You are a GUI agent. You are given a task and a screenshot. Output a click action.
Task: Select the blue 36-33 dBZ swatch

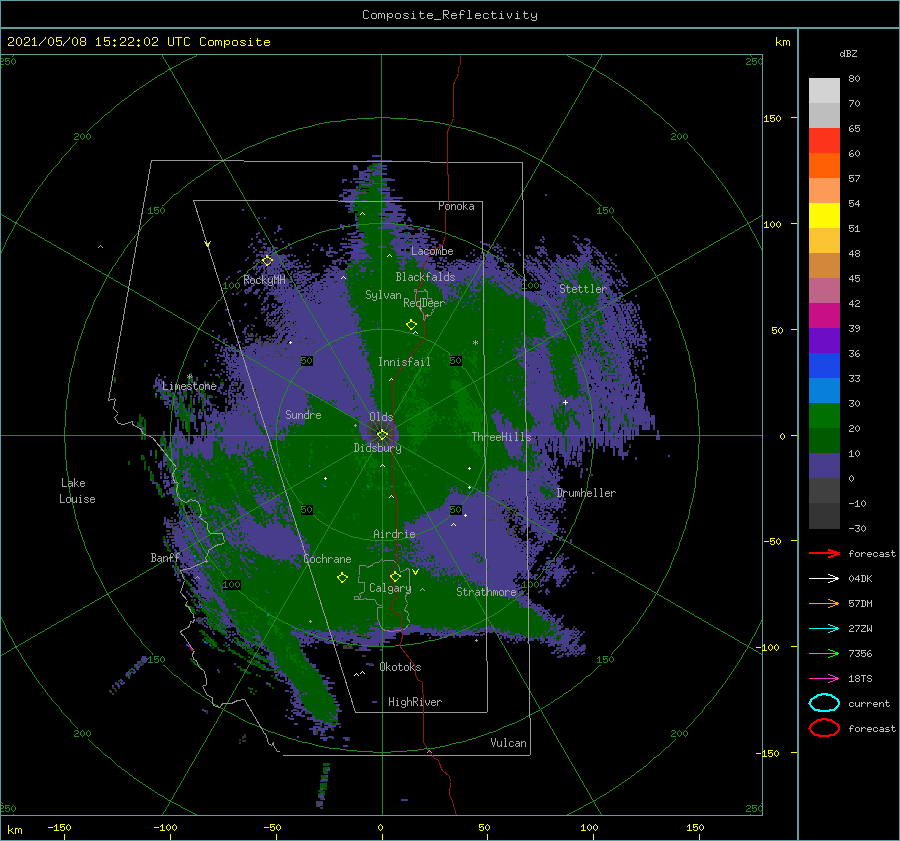[x=824, y=365]
